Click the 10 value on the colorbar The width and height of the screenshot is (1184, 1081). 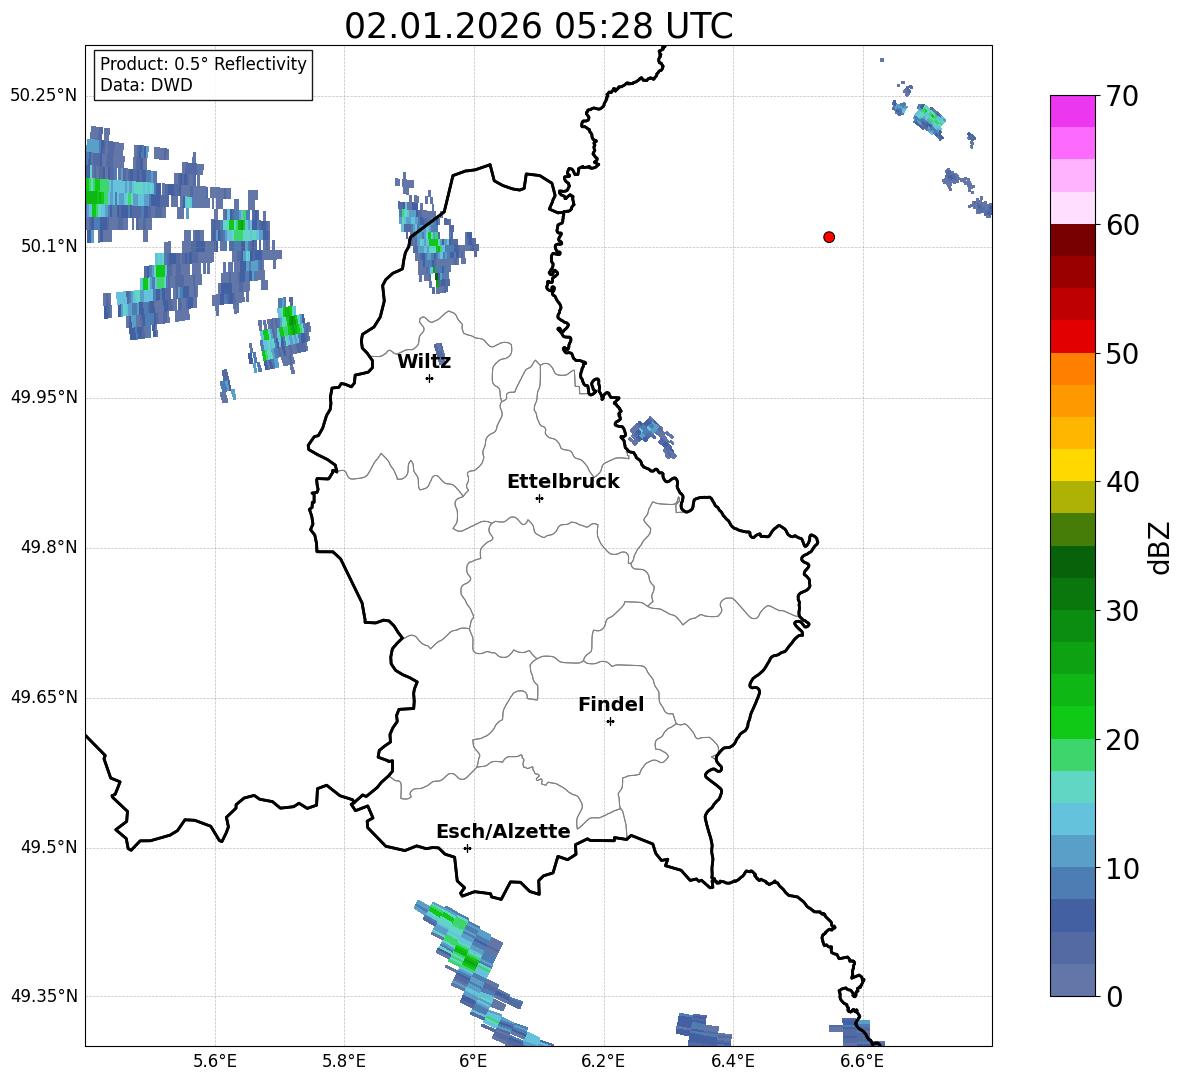tap(1122, 869)
